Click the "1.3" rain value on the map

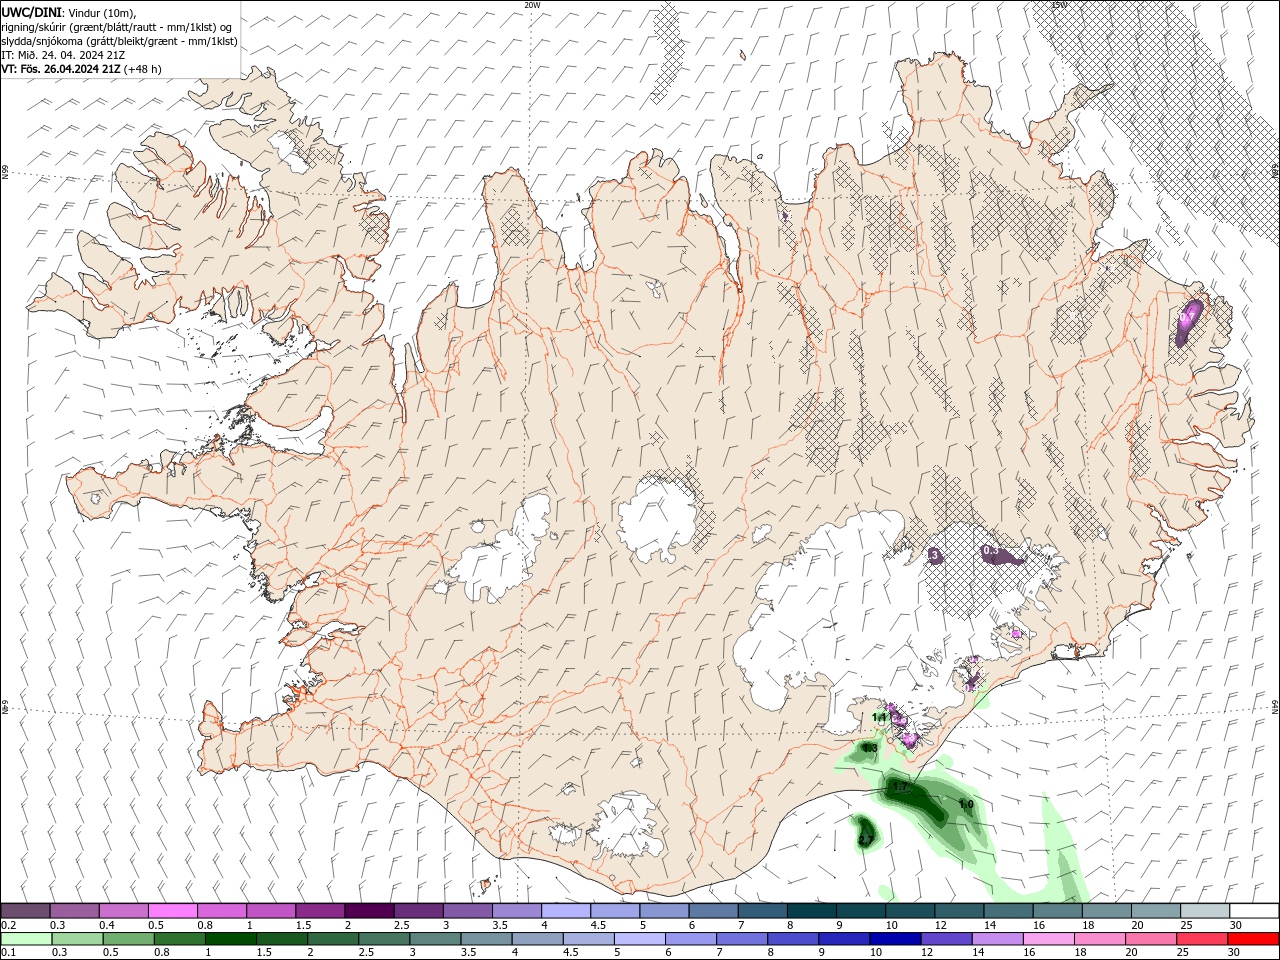pyautogui.click(x=870, y=748)
